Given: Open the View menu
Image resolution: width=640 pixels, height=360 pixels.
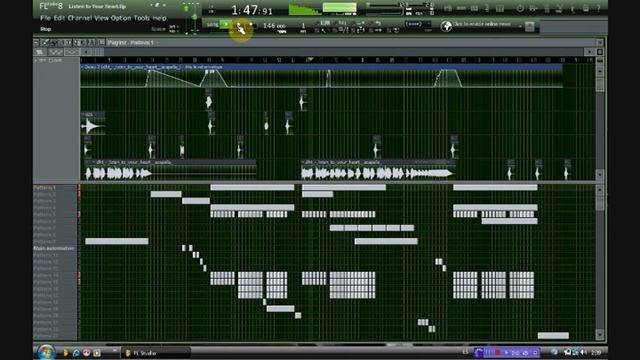Looking at the screenshot, I should pyautogui.click(x=101, y=18).
